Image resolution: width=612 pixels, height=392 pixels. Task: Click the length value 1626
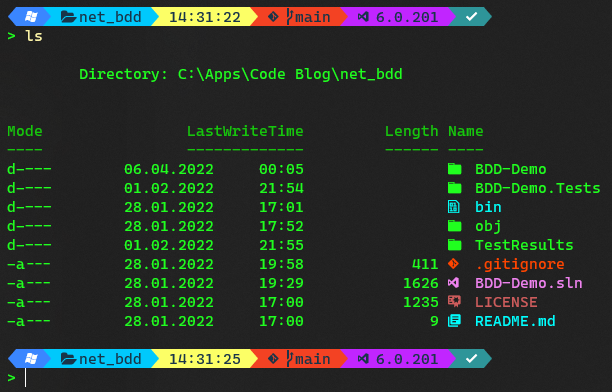[x=420, y=283]
